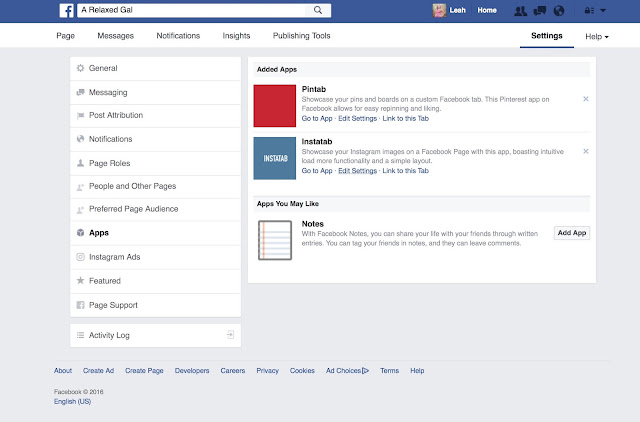Open the Featured settings label
640x422 pixels.
click(x=104, y=281)
